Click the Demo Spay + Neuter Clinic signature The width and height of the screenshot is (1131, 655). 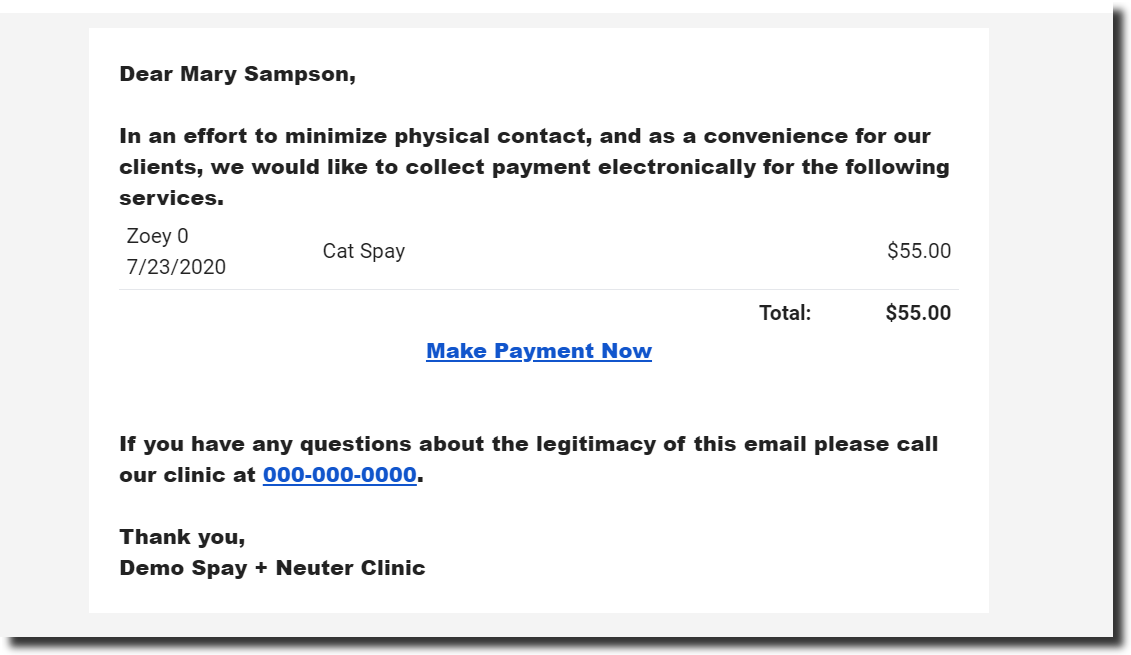pos(272,568)
